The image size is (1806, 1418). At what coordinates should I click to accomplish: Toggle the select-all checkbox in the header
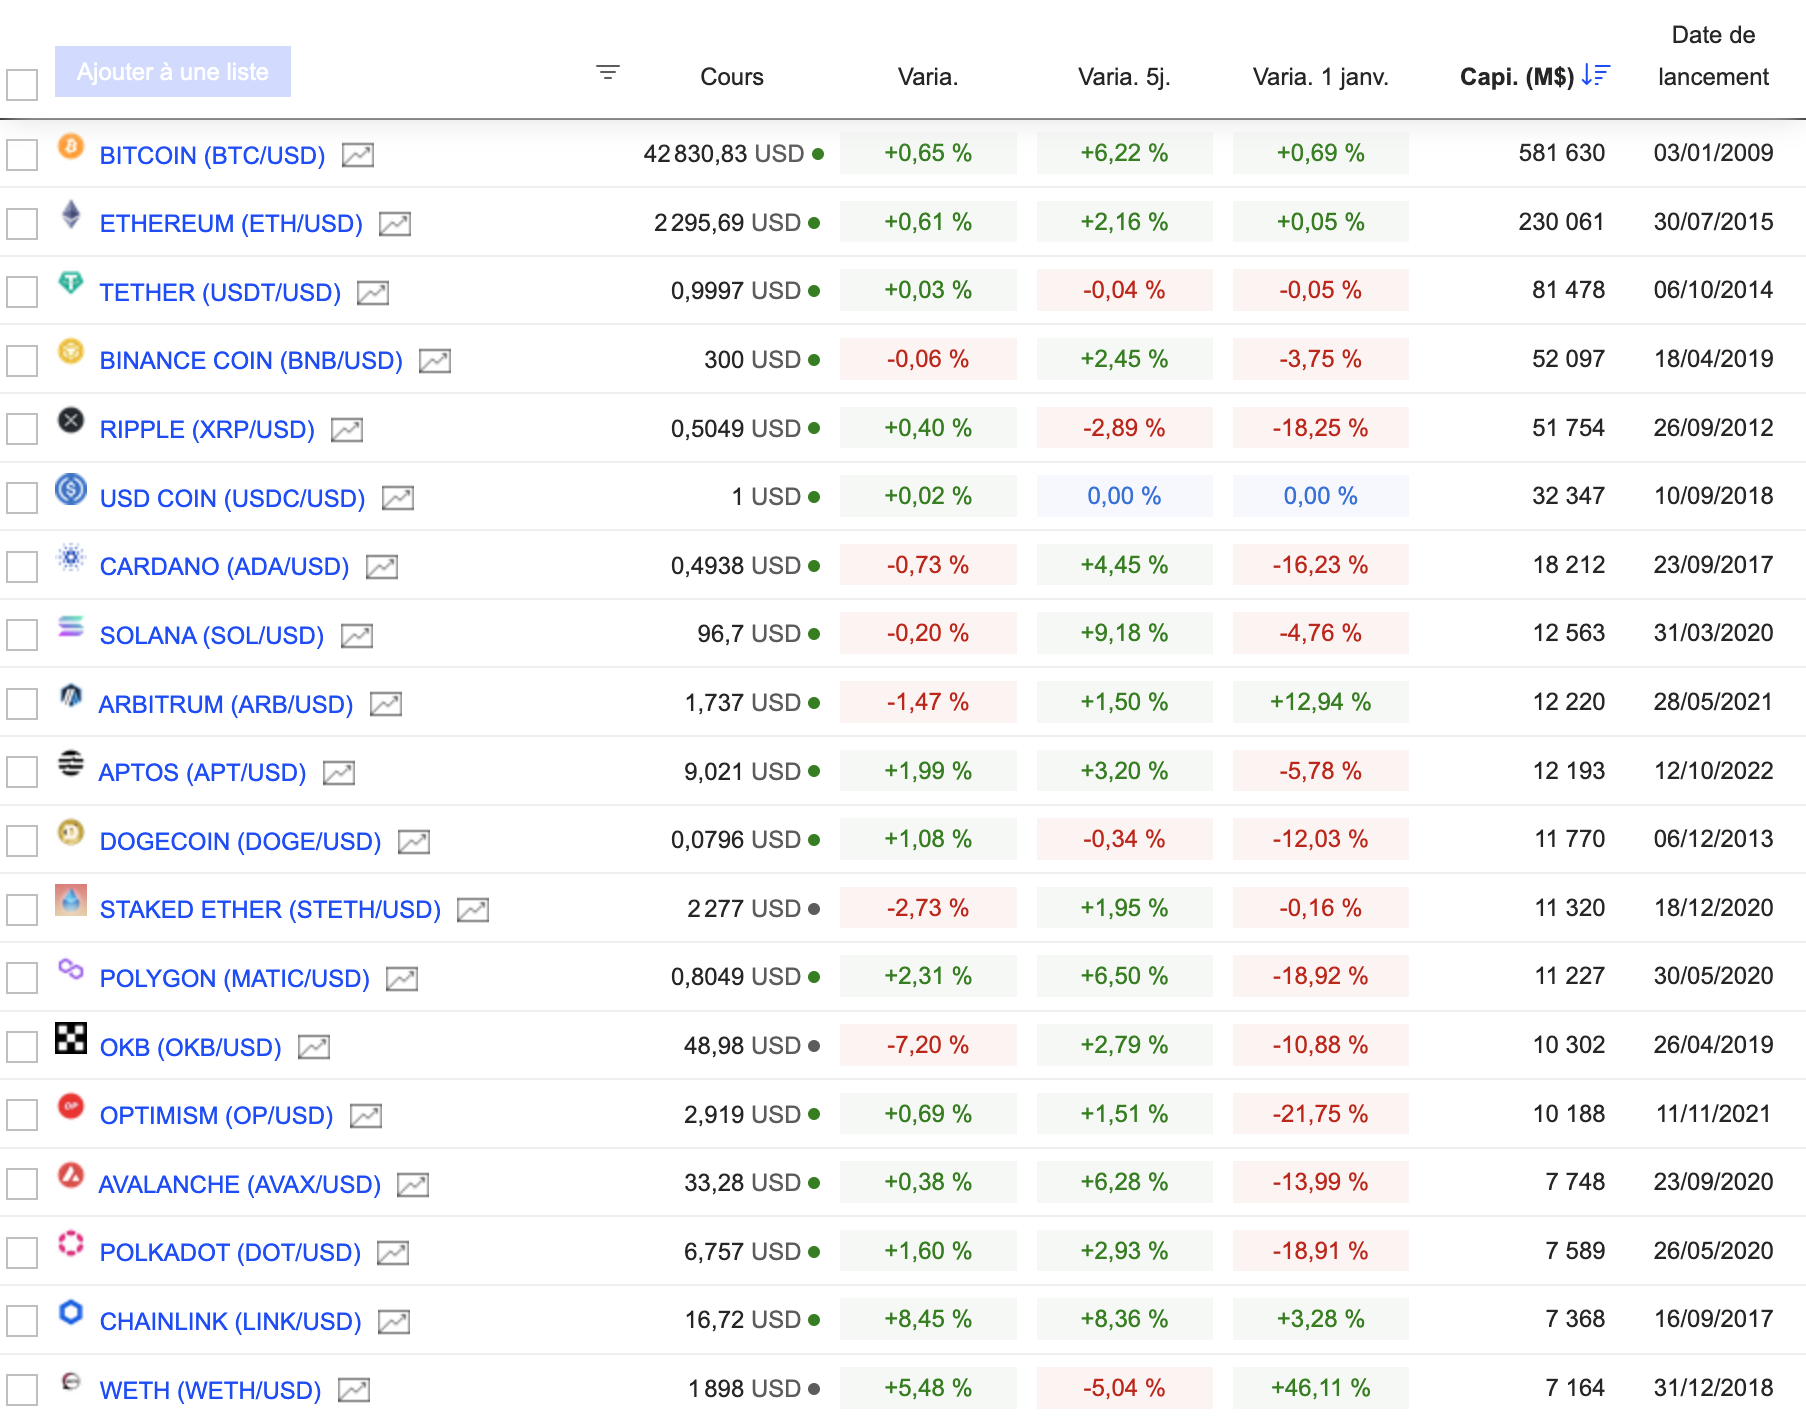(22, 85)
